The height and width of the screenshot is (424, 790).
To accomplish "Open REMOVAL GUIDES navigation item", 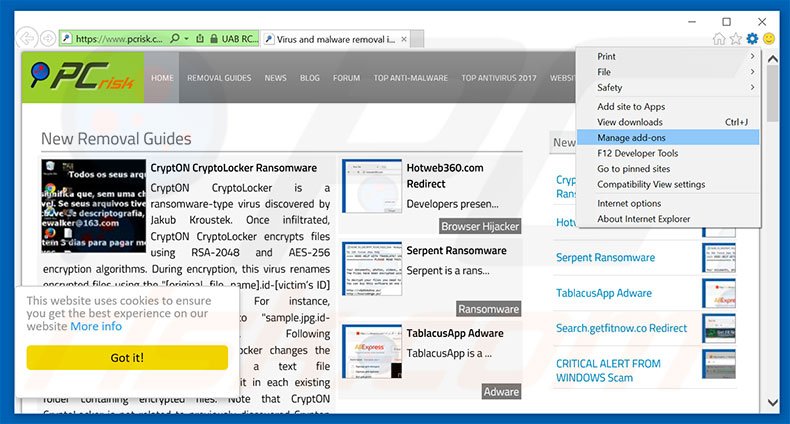I will pos(219,78).
